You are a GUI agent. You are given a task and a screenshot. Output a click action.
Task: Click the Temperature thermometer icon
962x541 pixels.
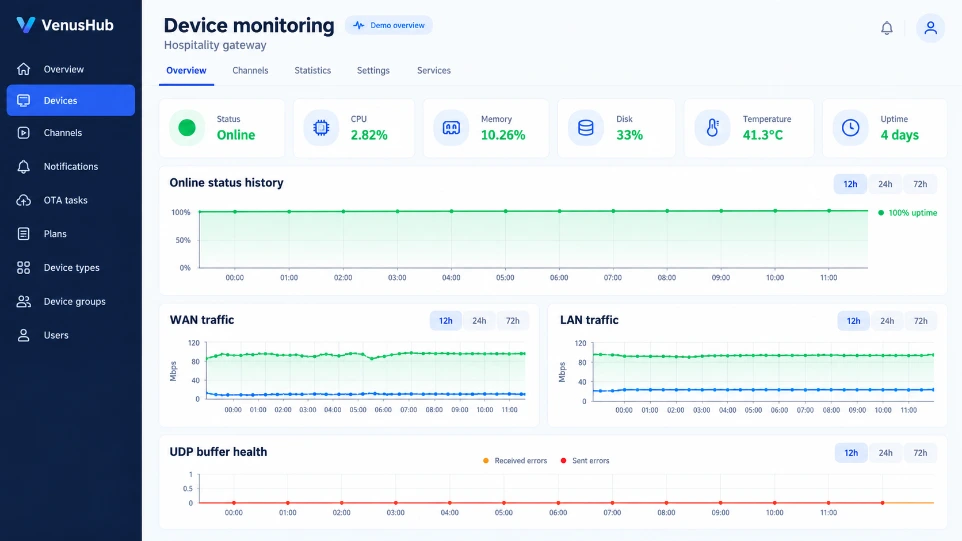tap(712, 128)
